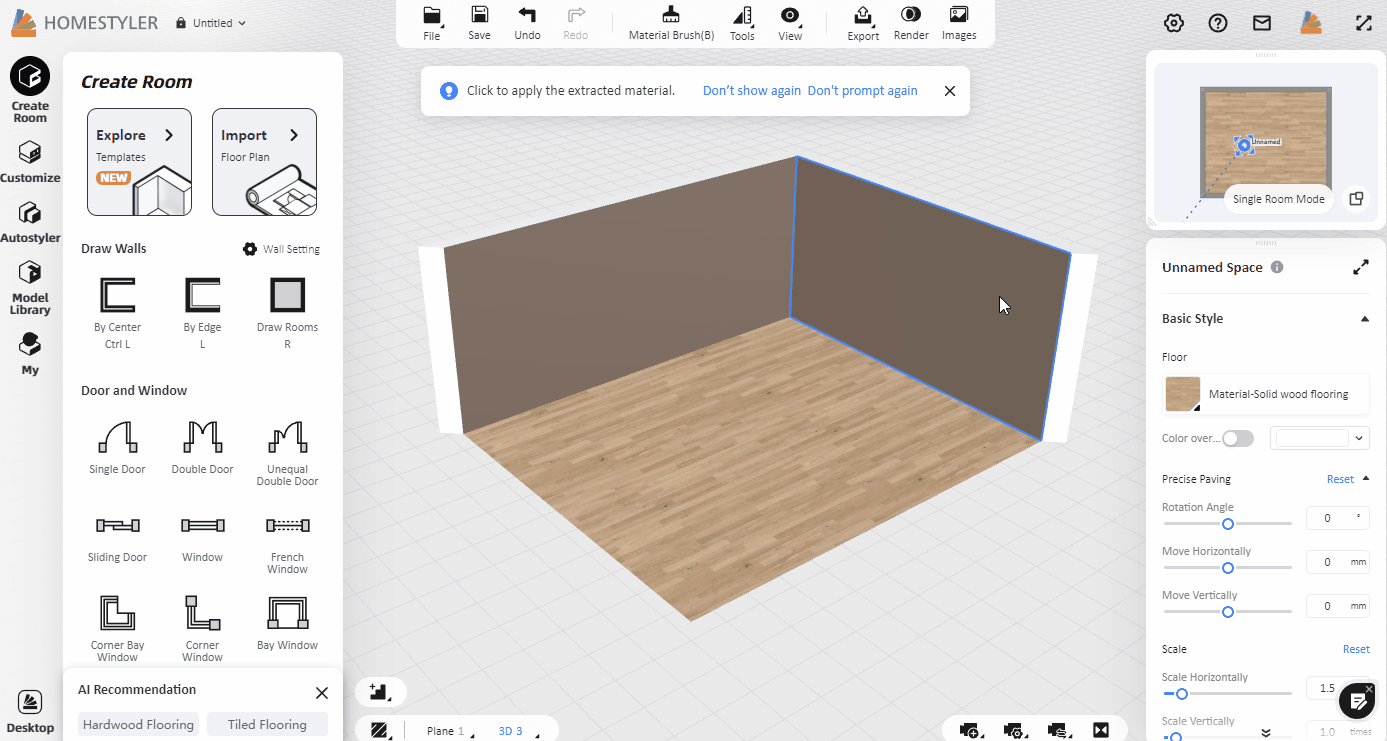Select the Single Door item

click(117, 446)
